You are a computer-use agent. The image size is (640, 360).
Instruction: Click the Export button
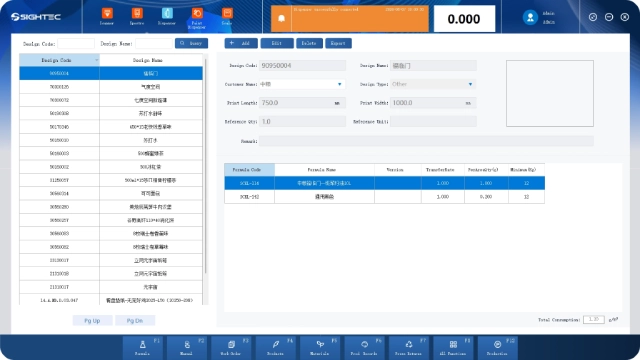(338, 43)
